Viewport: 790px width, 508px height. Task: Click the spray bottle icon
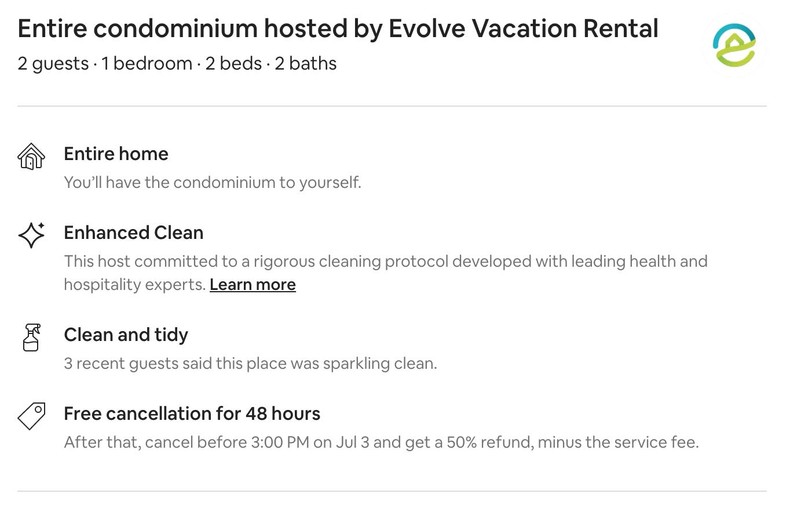[x=32, y=338]
